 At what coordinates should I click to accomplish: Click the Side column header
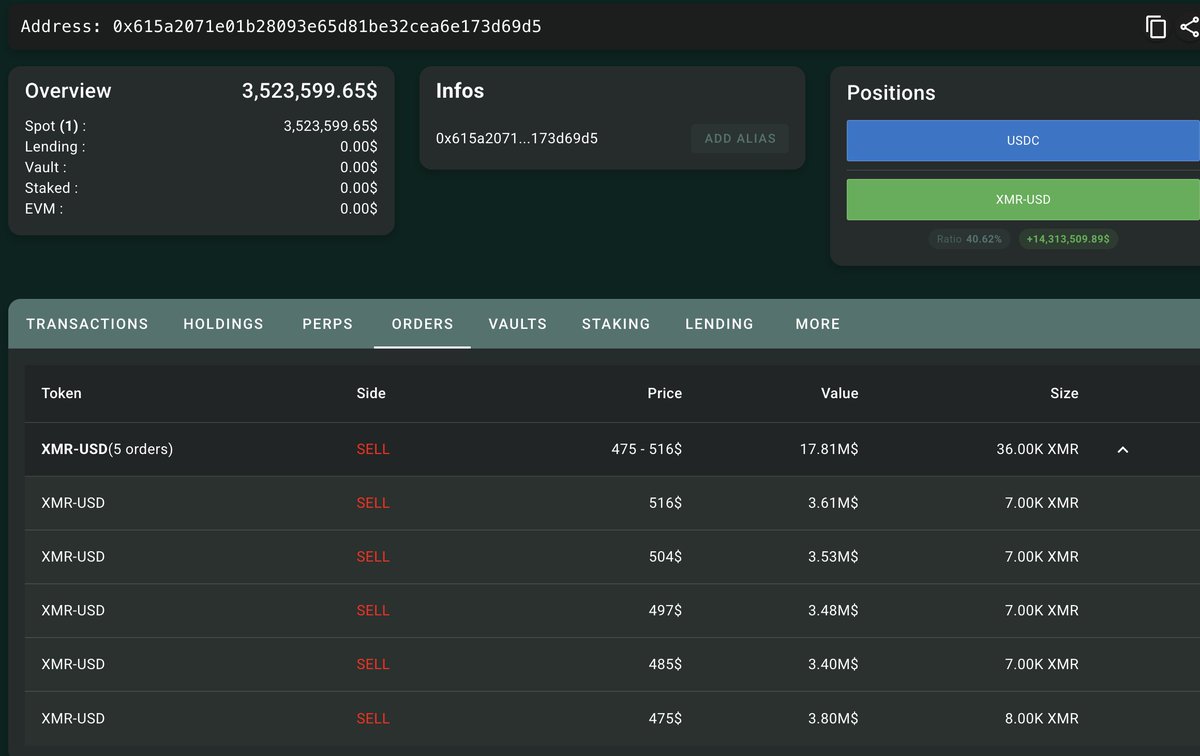pos(371,393)
